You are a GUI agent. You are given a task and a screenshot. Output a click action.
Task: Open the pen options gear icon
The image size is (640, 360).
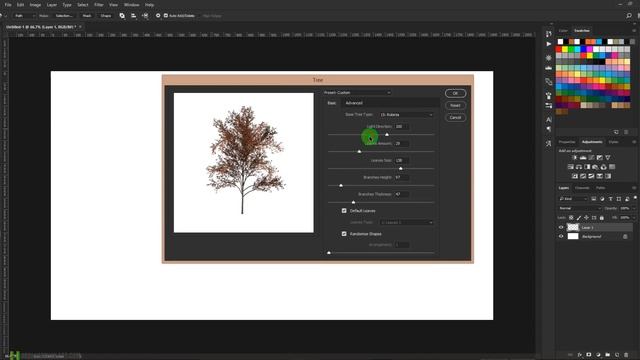[x=158, y=16]
